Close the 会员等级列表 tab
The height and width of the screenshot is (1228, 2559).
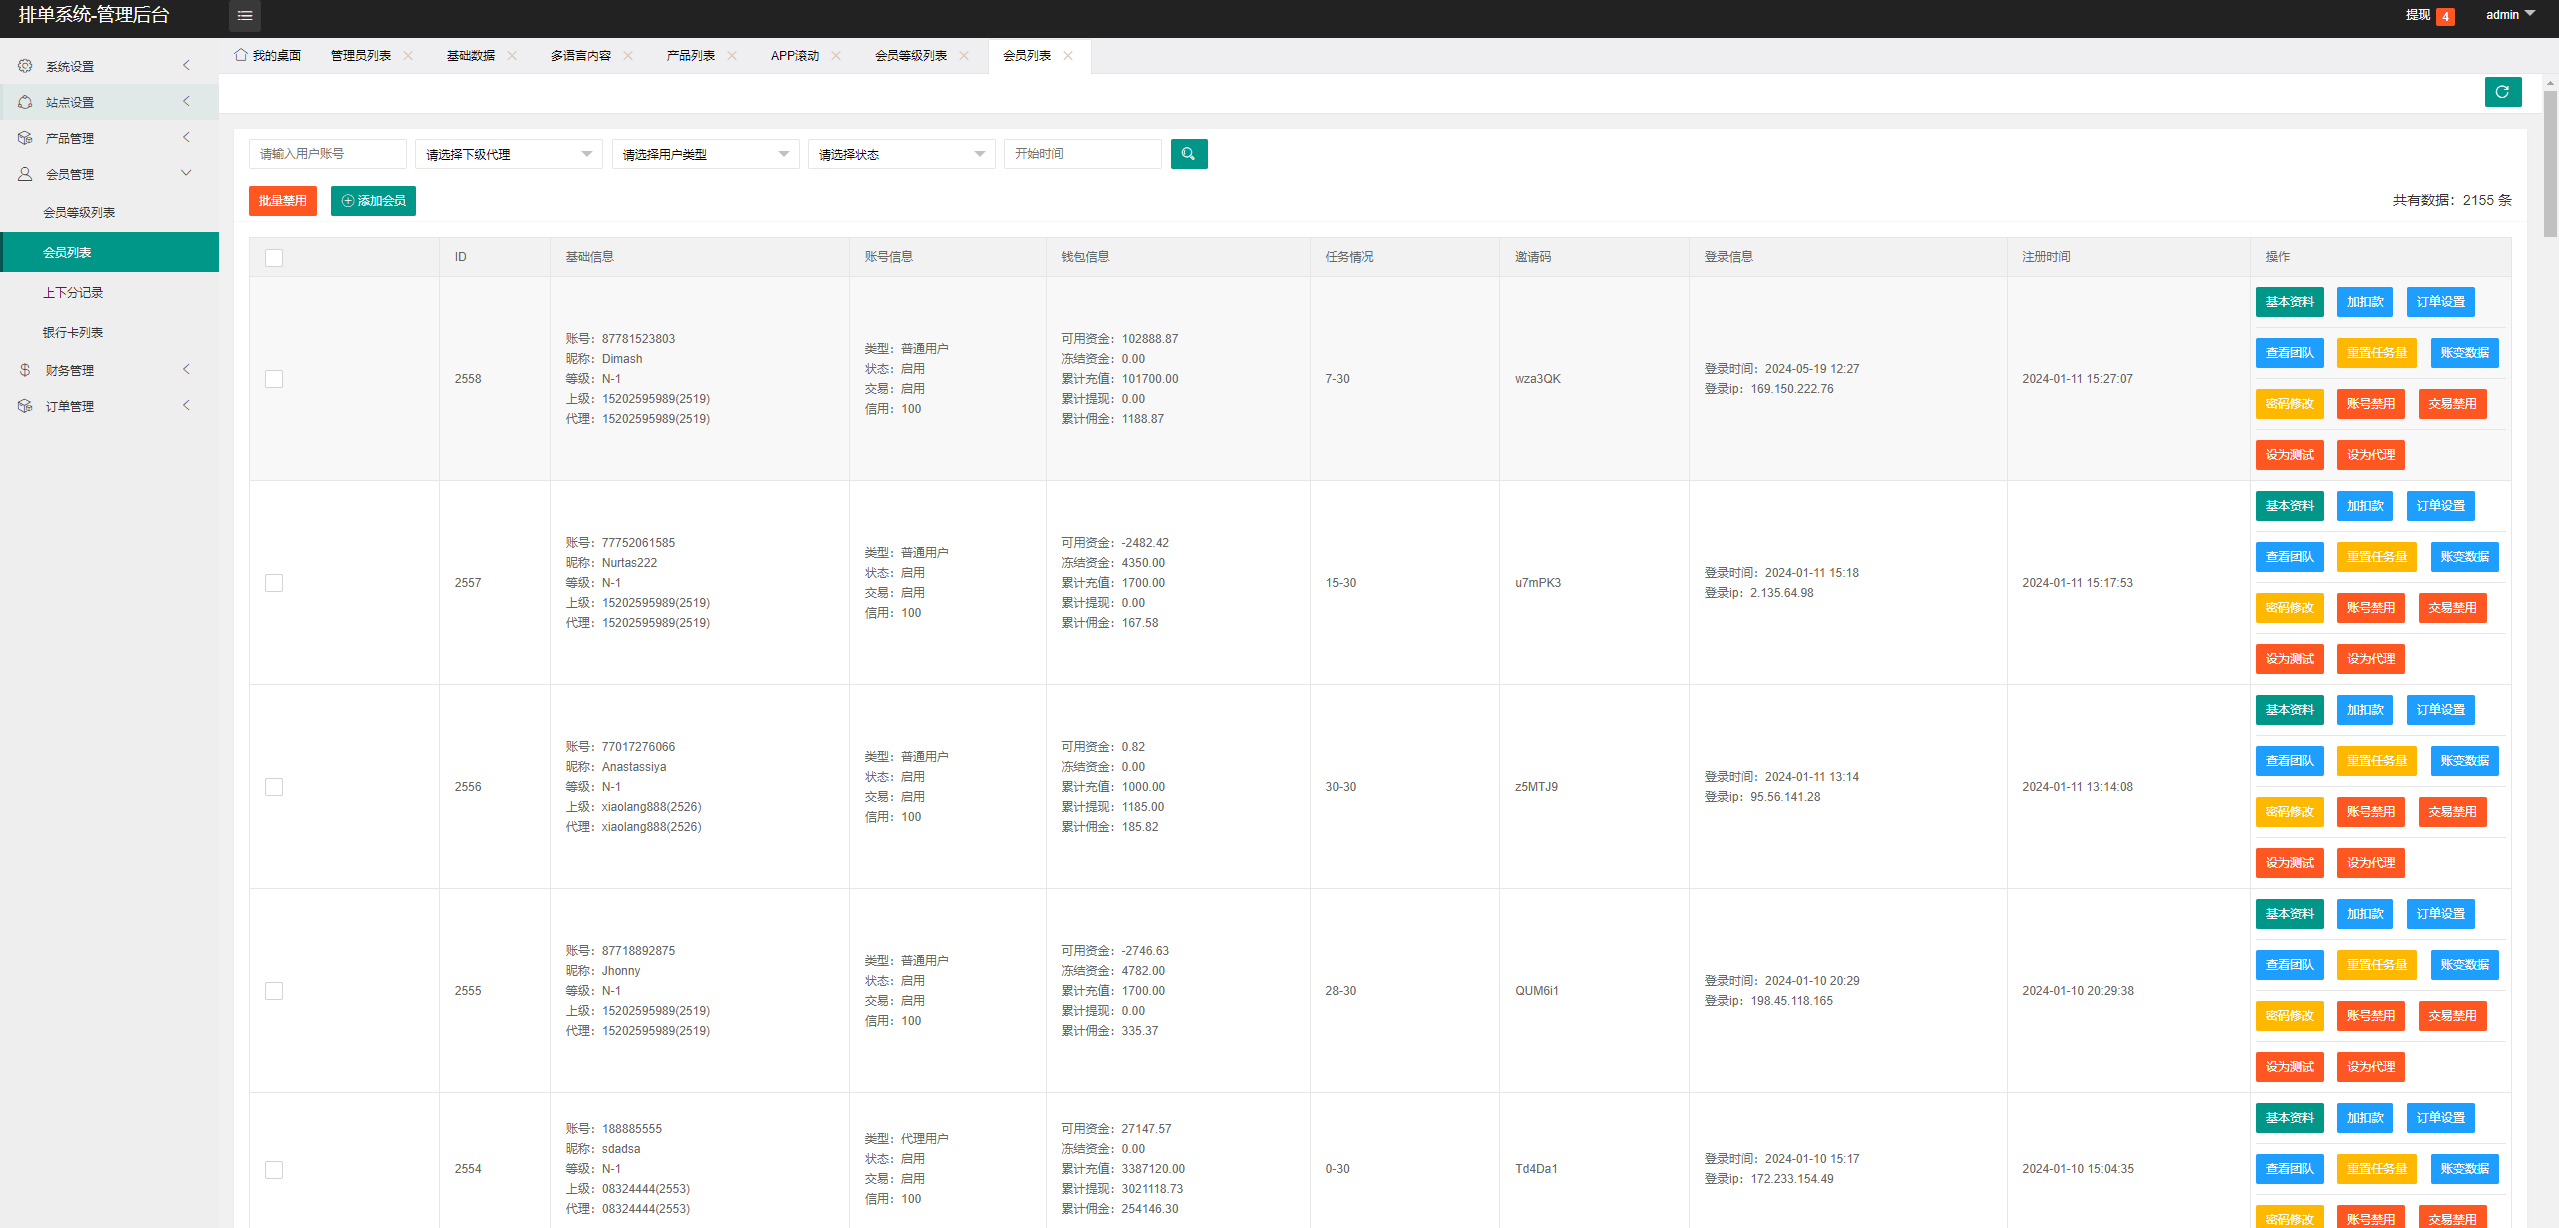pyautogui.click(x=964, y=56)
